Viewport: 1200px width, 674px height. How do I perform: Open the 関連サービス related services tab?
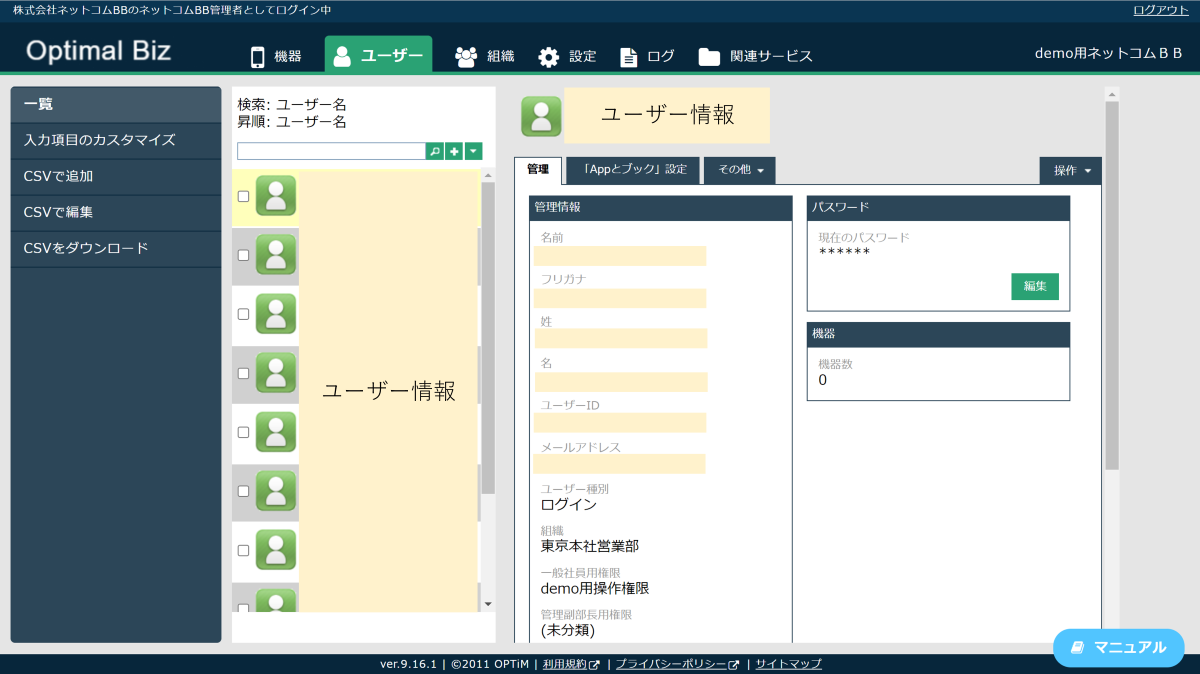756,56
